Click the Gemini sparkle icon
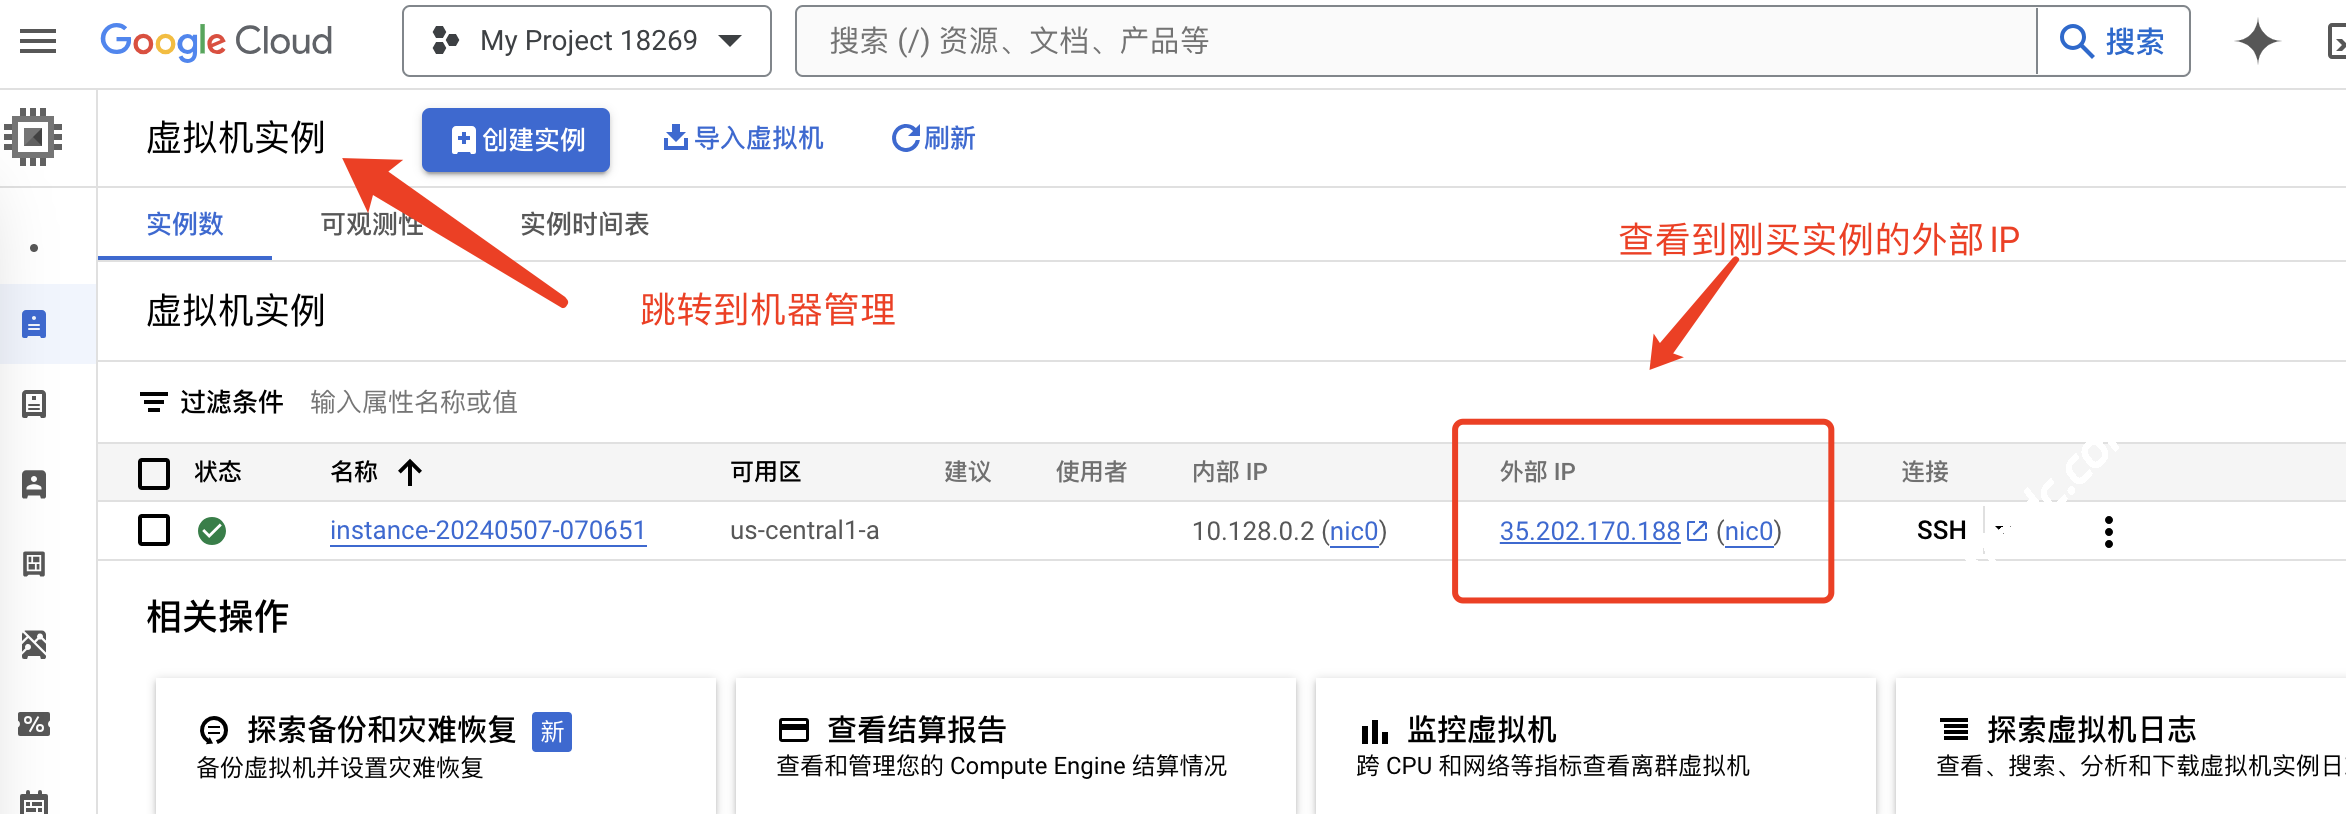The image size is (2346, 814). click(2256, 42)
